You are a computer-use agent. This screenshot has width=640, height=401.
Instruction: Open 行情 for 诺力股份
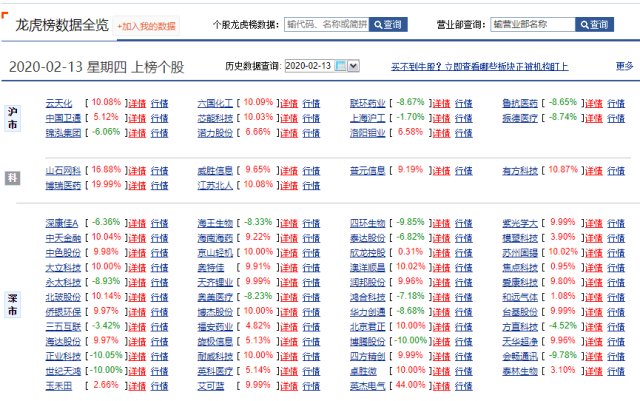pos(311,133)
